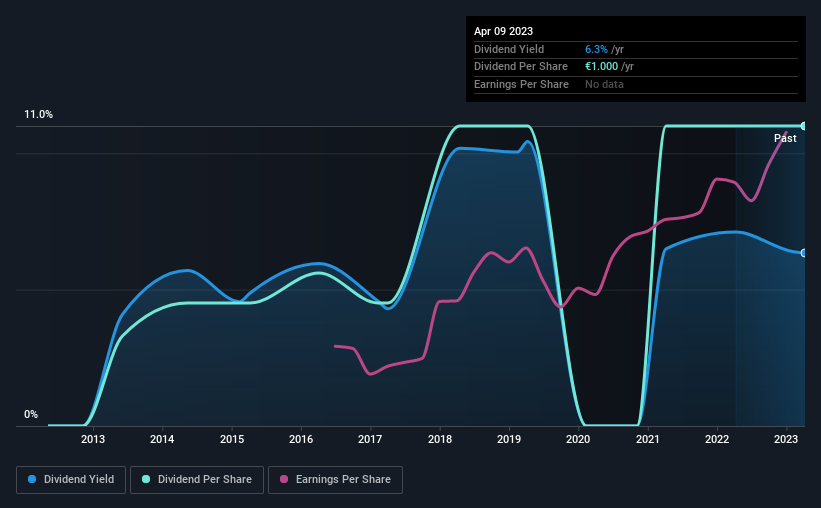Select the 2013 label on the x-axis

[93, 439]
